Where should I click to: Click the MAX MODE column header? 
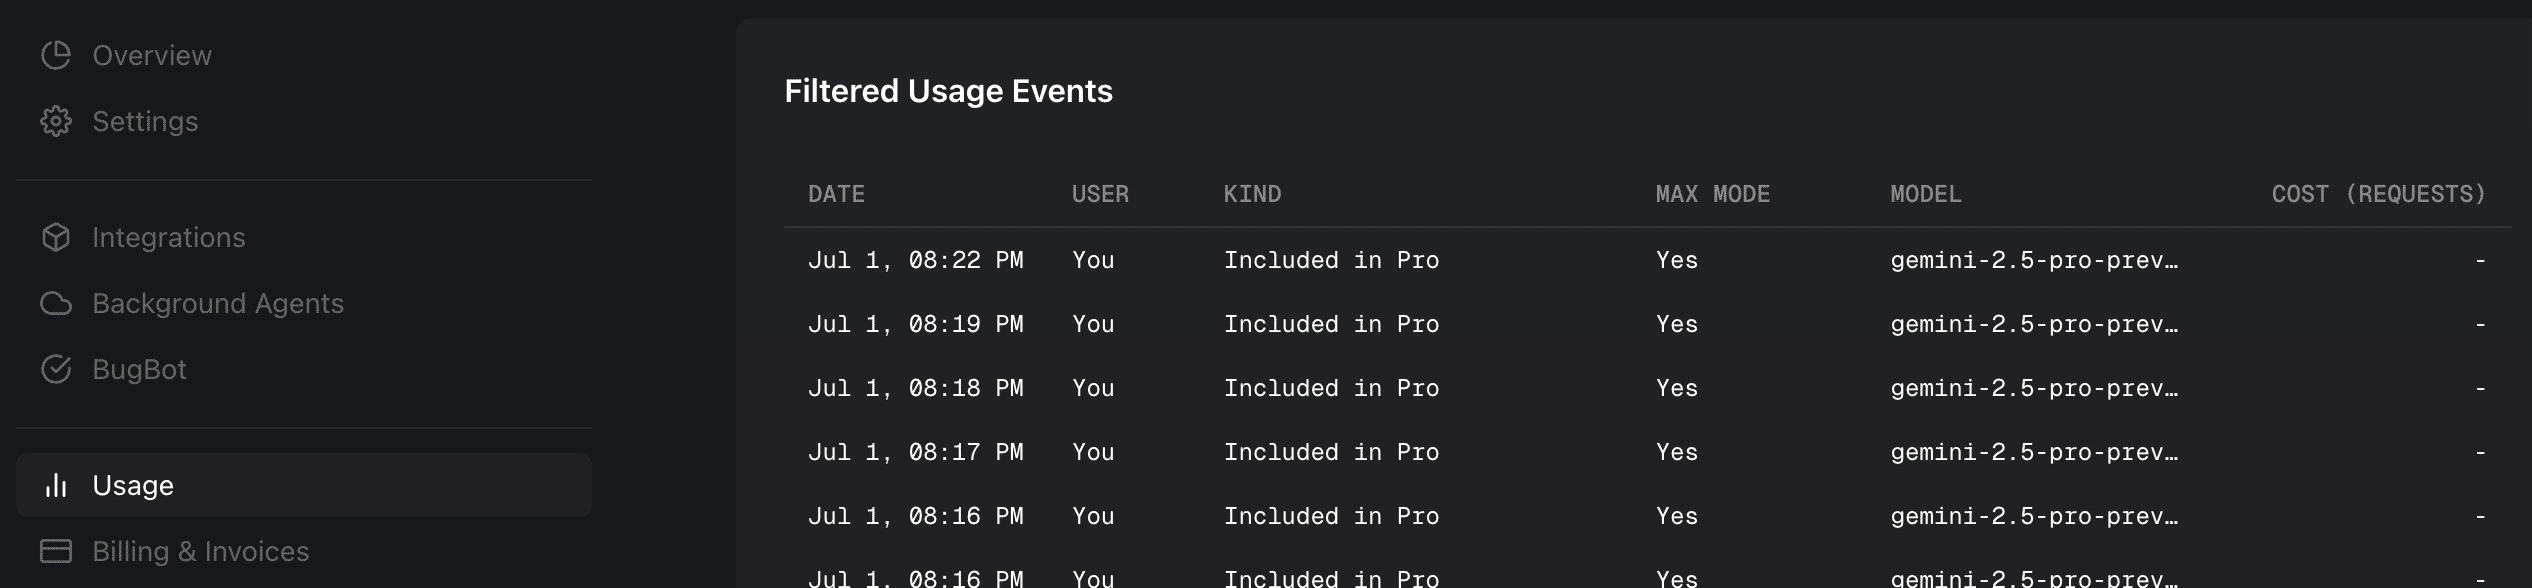click(1712, 194)
